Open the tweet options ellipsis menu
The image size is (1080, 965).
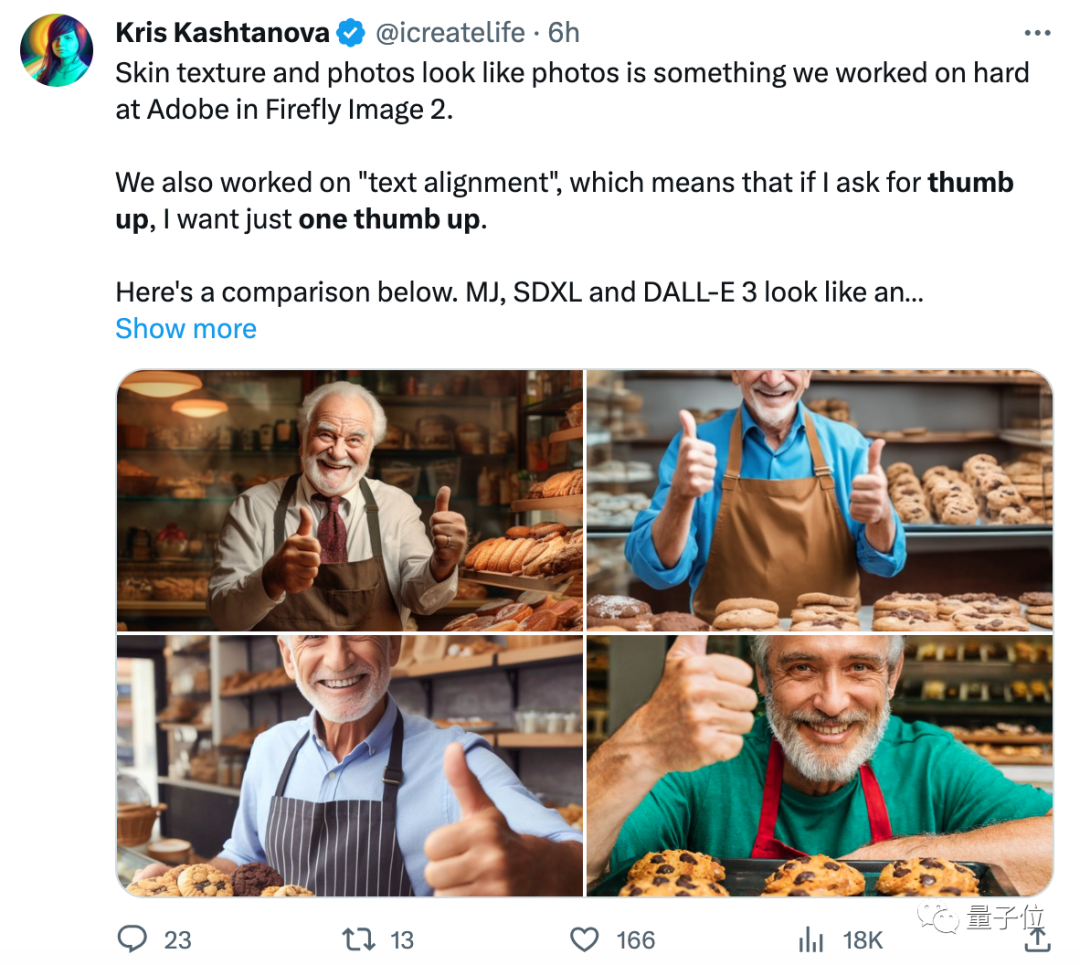pyautogui.click(x=1035, y=33)
